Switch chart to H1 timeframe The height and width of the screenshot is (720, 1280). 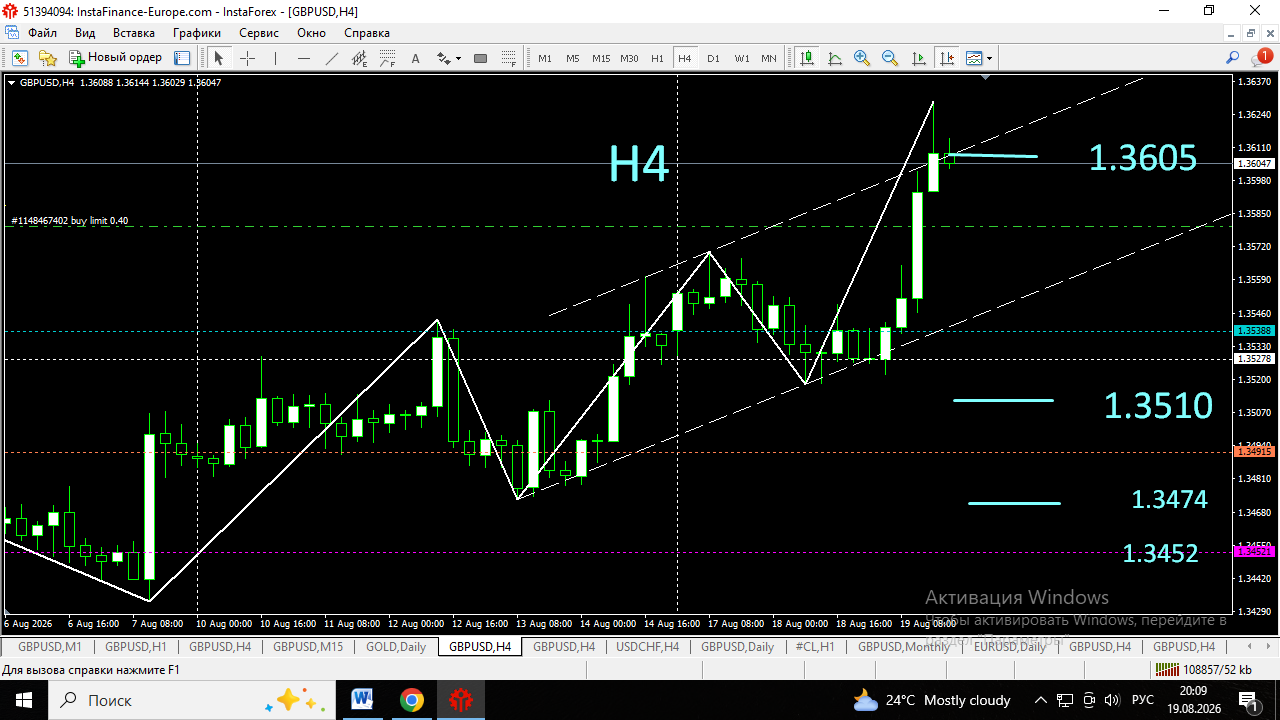coord(657,58)
